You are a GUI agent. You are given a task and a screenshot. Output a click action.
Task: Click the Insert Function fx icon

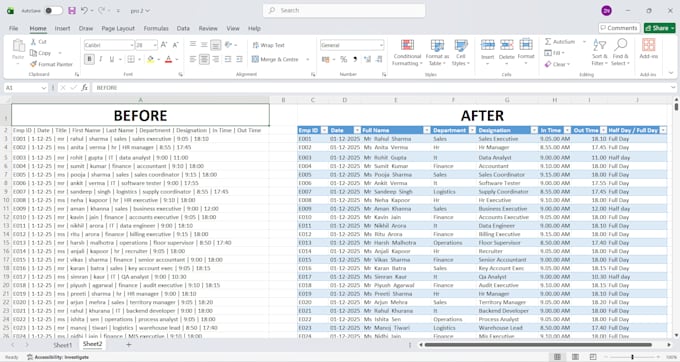coord(85,88)
